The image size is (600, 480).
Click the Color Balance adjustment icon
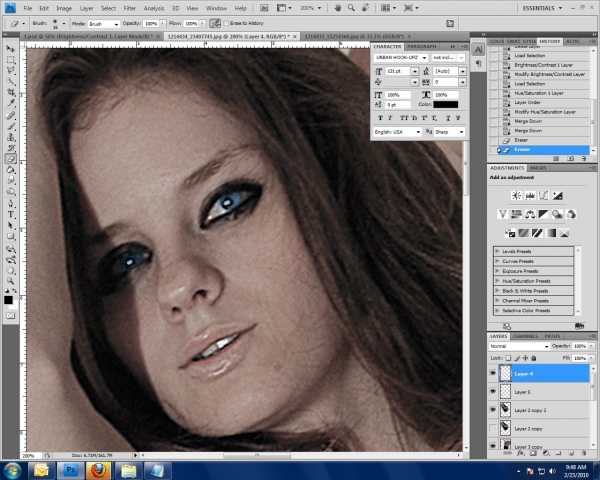point(530,214)
